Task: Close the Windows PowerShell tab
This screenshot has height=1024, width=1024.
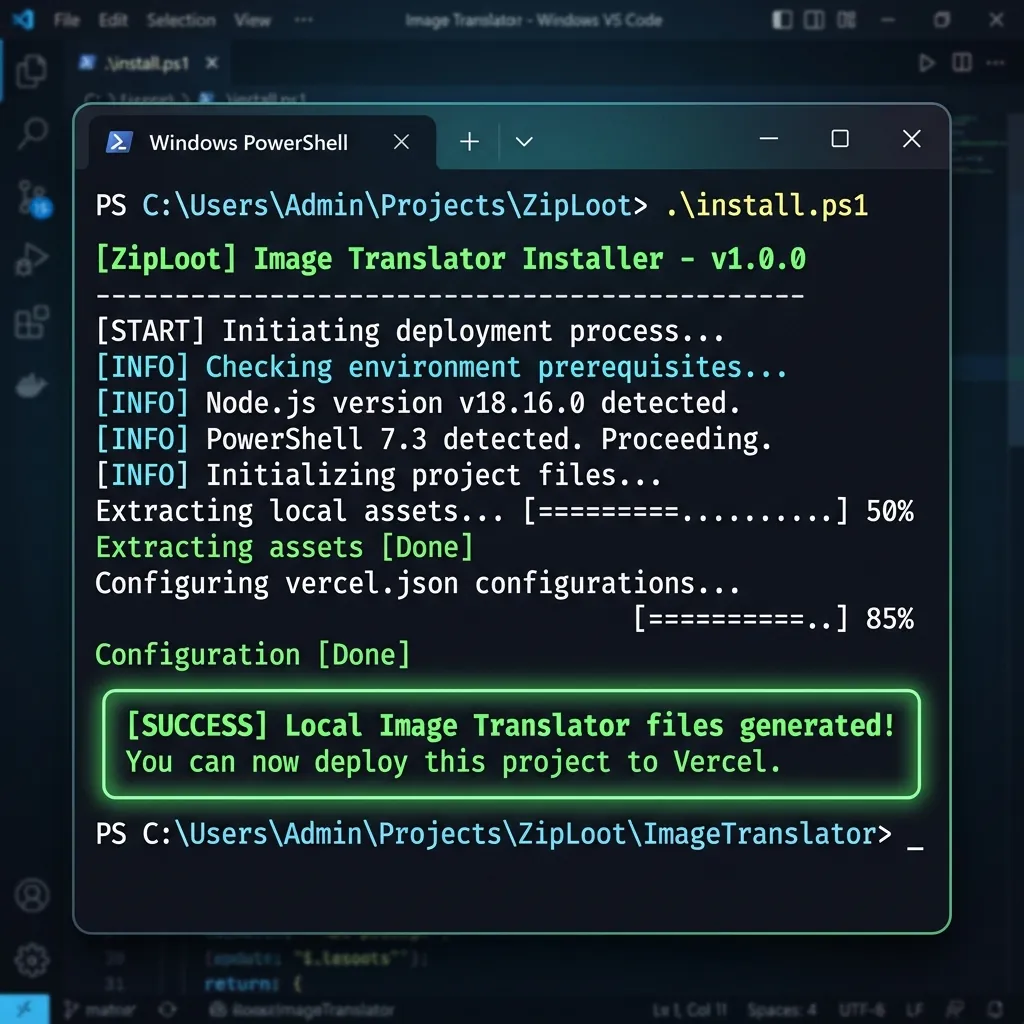Action: (x=402, y=142)
